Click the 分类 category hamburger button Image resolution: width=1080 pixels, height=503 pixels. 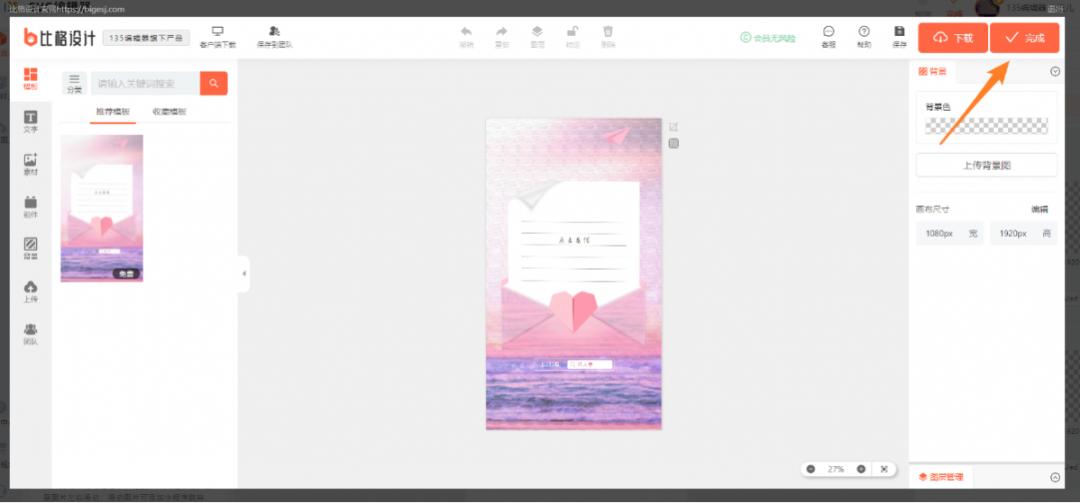(x=74, y=83)
